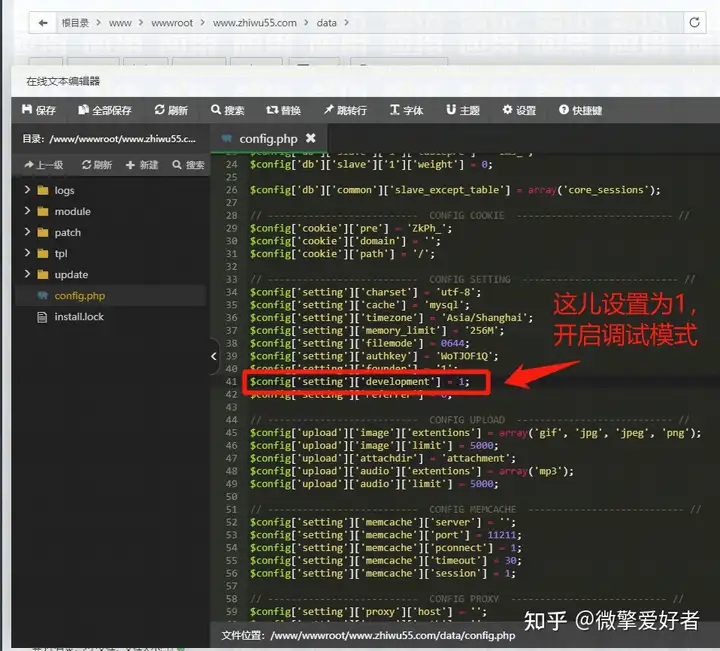Click www.zhiwu55.com in the breadcrumb path
The height and width of the screenshot is (651, 720).
(x=255, y=23)
